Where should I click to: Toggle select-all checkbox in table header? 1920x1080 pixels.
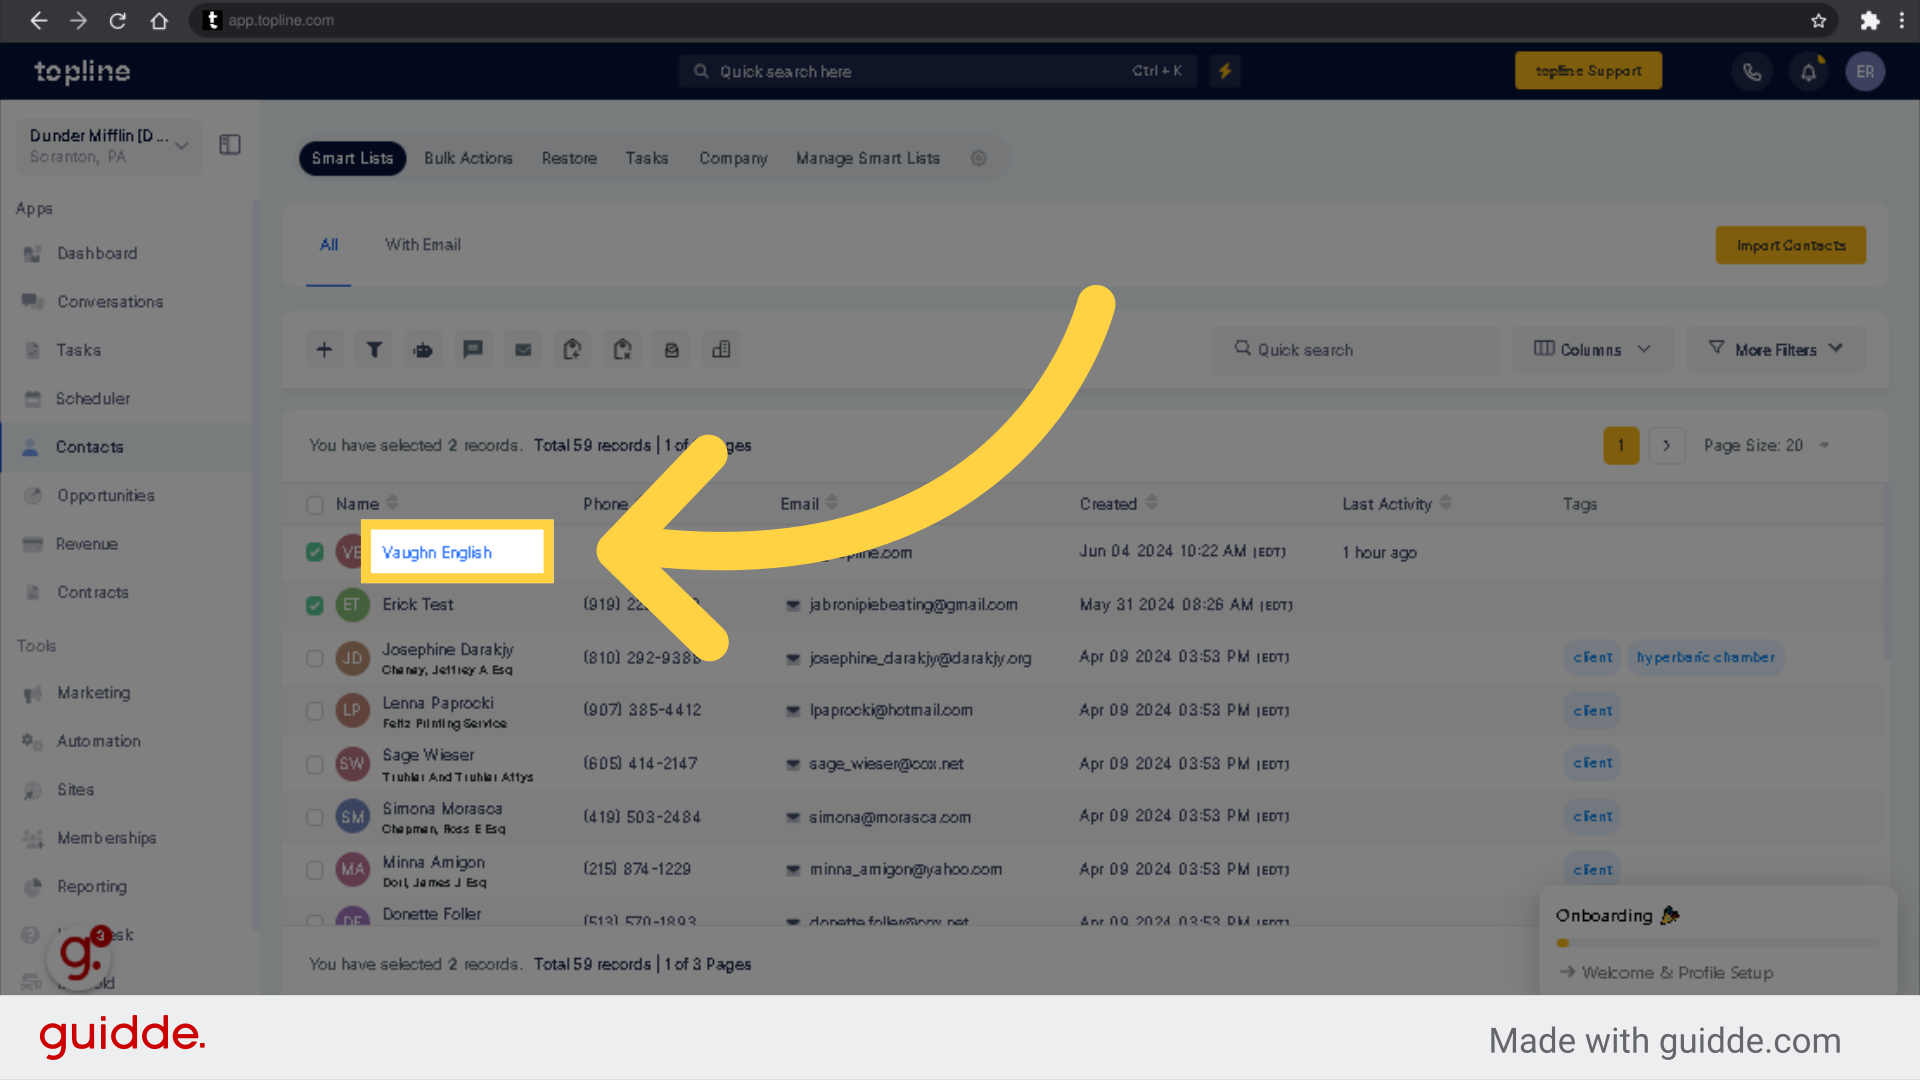[x=315, y=505]
